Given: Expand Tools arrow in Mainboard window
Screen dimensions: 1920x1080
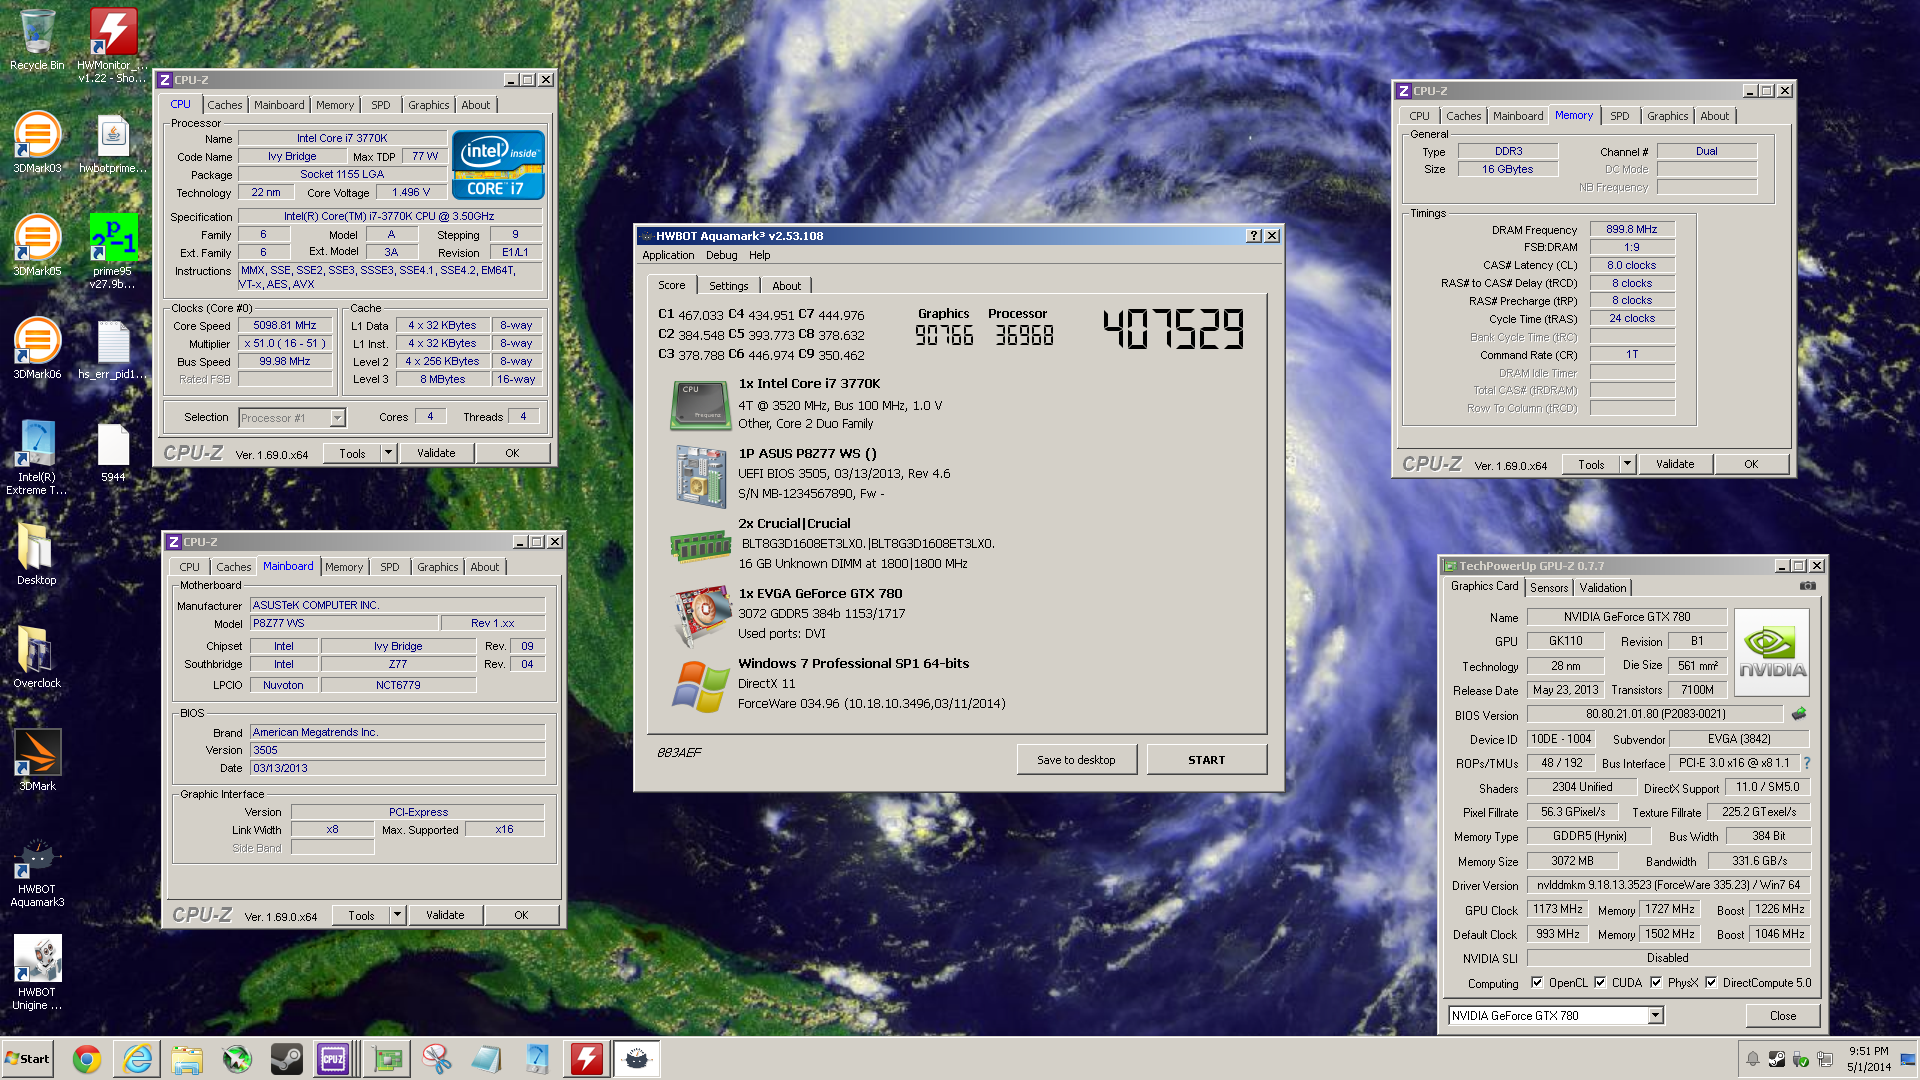Looking at the screenshot, I should 397,915.
